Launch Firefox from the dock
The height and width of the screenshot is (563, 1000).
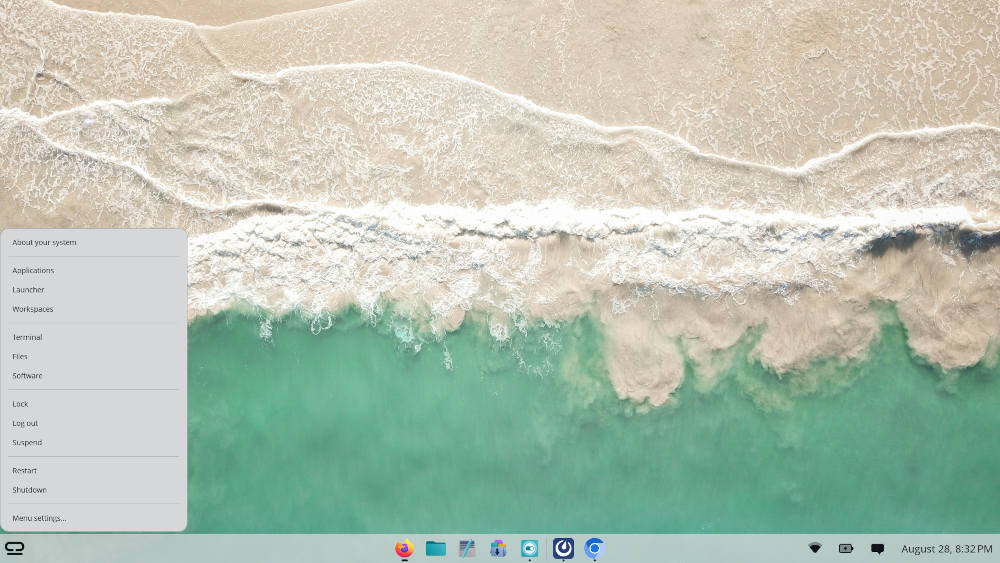[x=404, y=548]
